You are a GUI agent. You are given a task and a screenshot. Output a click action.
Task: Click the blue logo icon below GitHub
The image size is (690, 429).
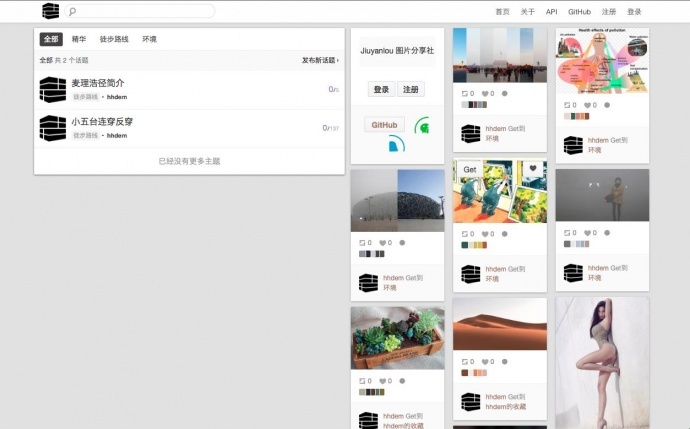(x=396, y=143)
